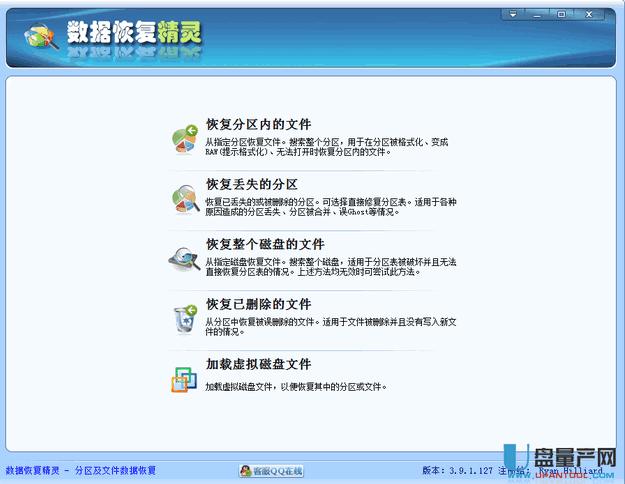Maximize the data recovery window
Screen dimensions: 625x484
tap(561, 14)
